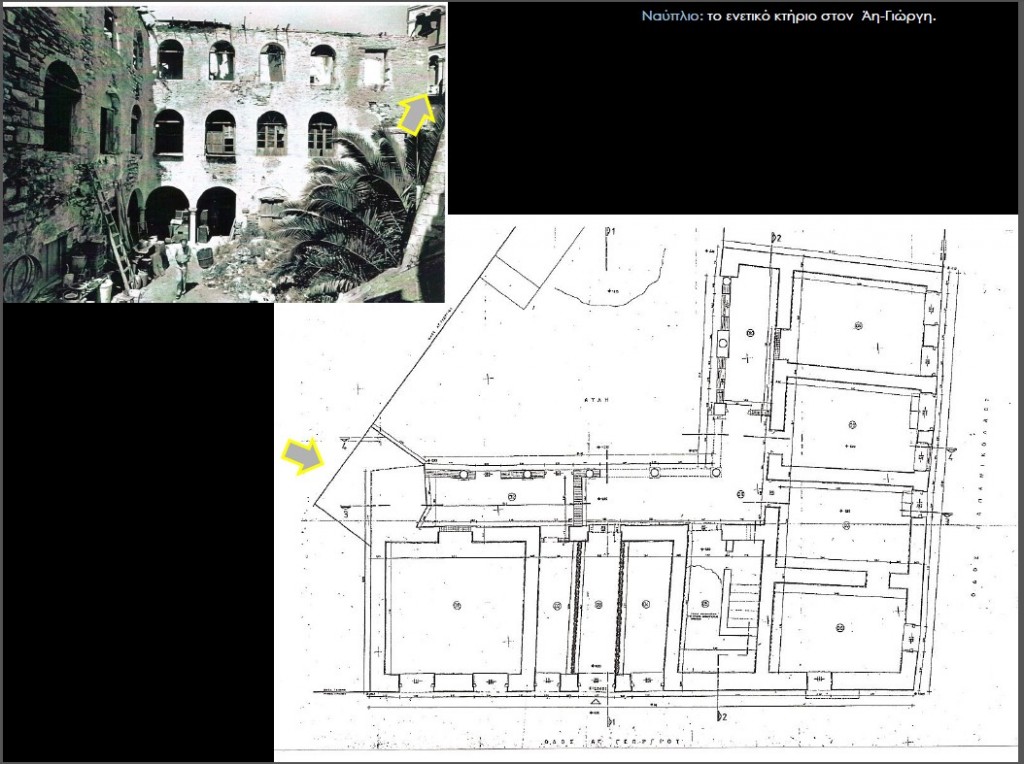Click the barrel next to the man
Image resolution: width=1024 pixels, height=764 pixels.
(205, 257)
